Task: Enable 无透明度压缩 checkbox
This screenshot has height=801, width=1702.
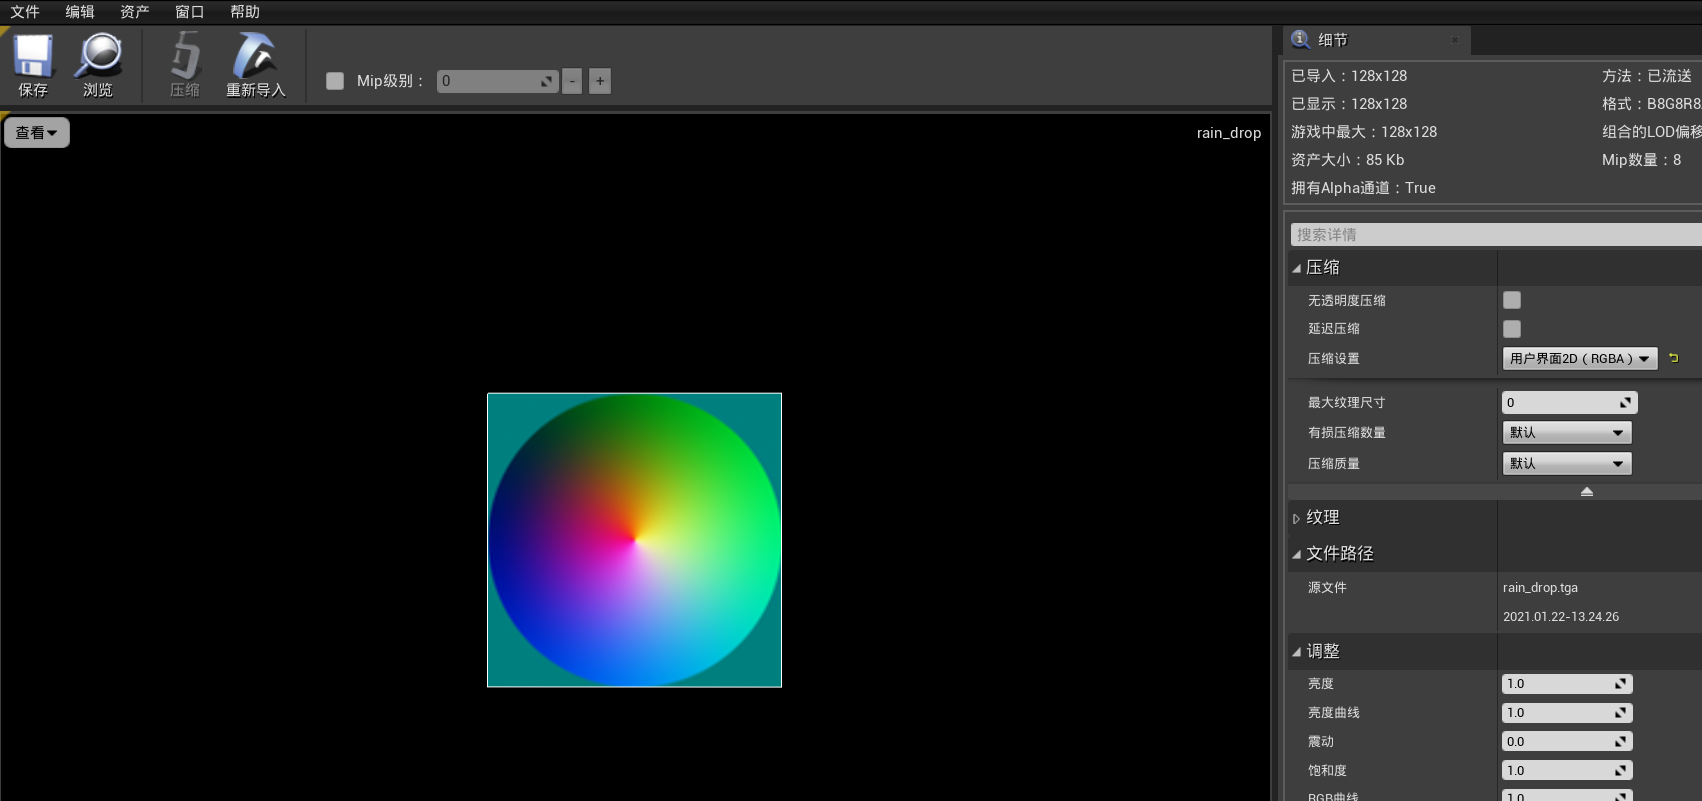Action: coord(1512,300)
